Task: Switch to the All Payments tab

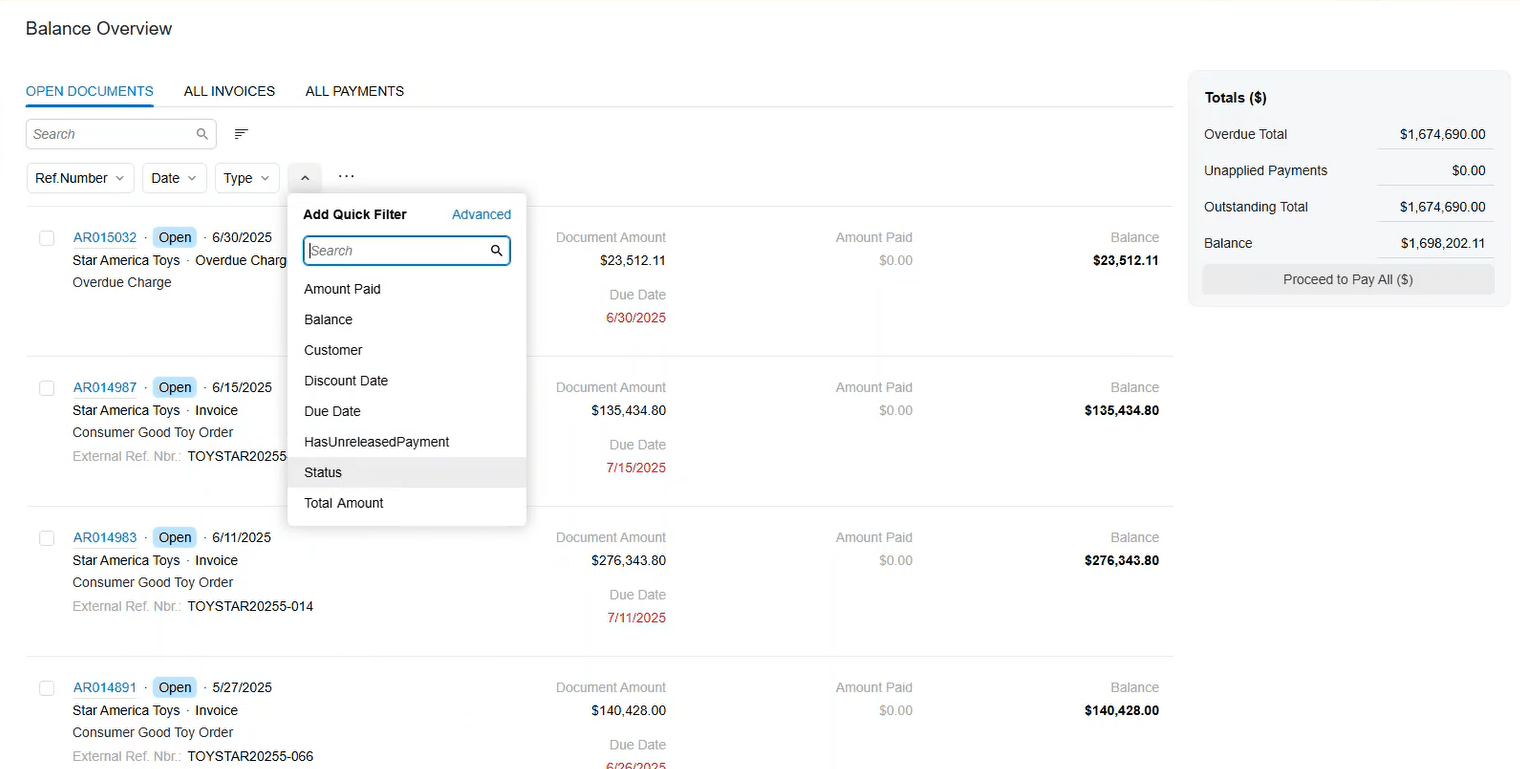Action: coord(355,91)
